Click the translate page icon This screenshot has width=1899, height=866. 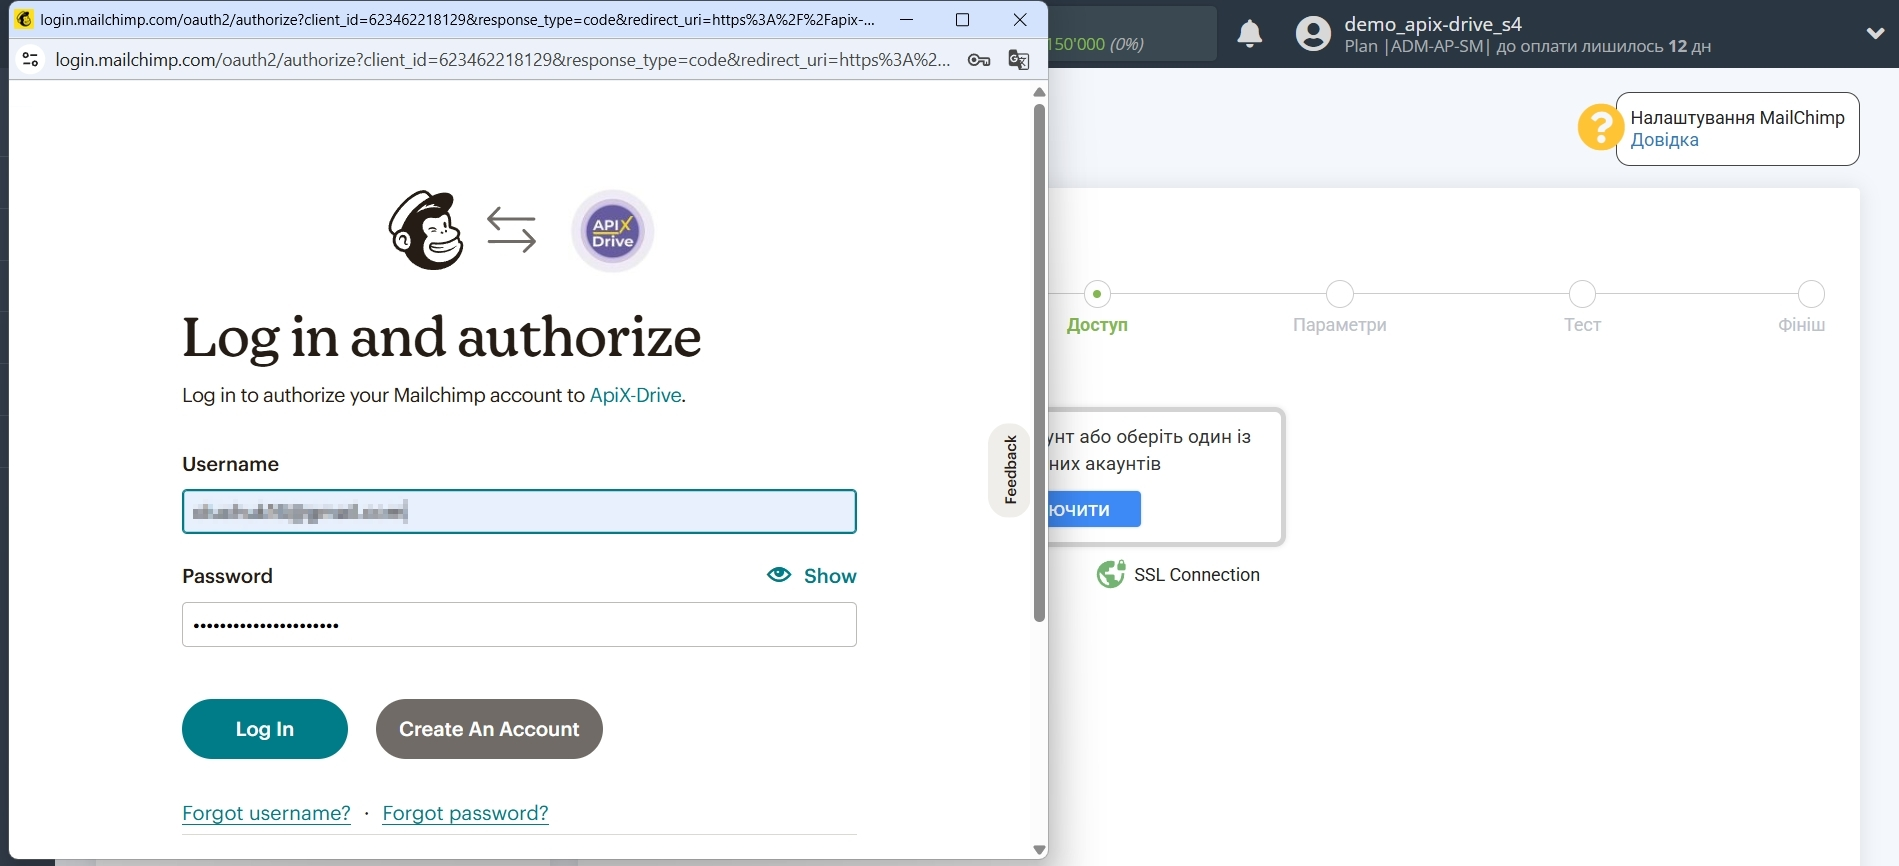1019,60
